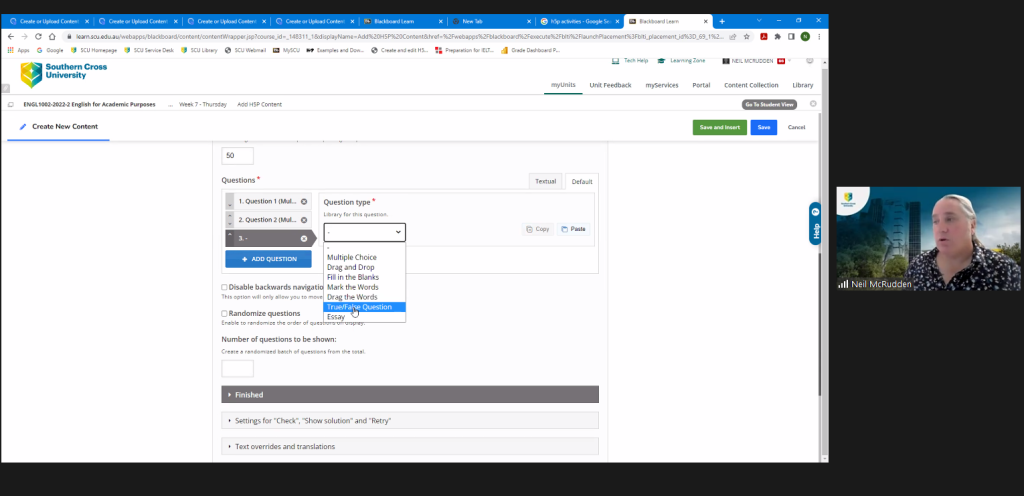Pick Drag the Words option
1024x496 pixels.
[x=364, y=297]
